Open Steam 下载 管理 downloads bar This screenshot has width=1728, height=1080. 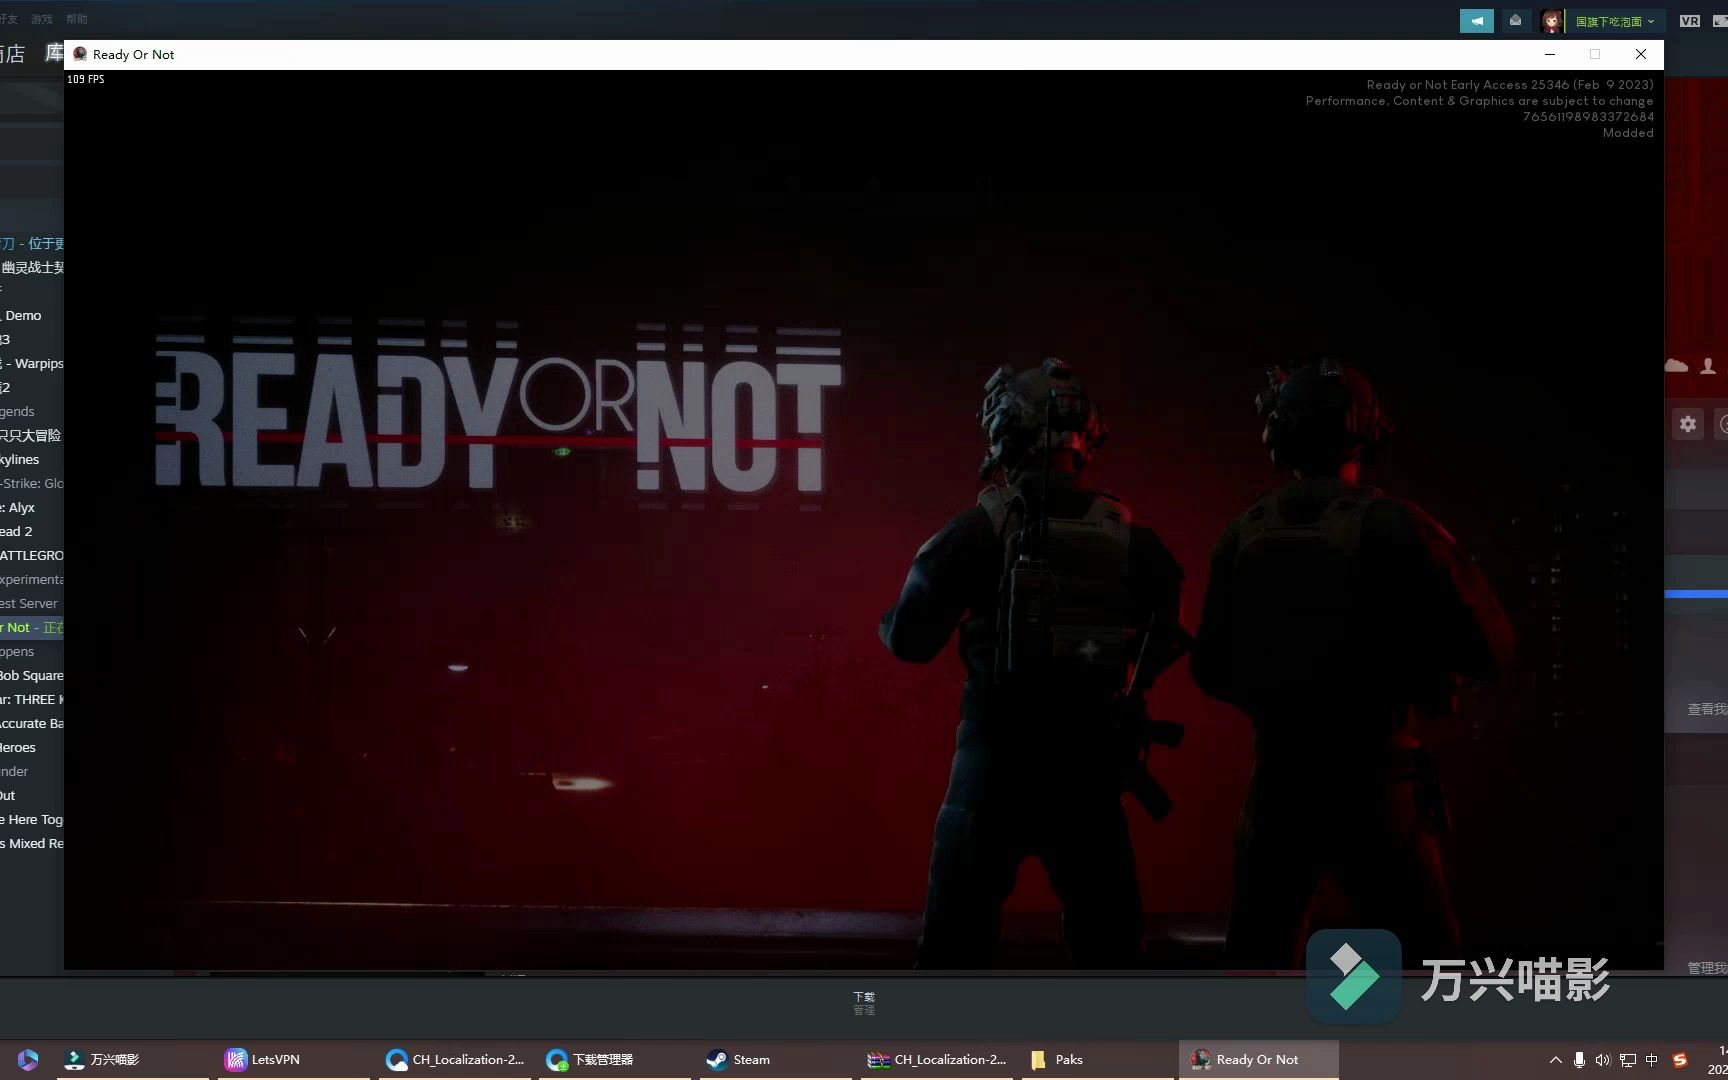tap(864, 1003)
